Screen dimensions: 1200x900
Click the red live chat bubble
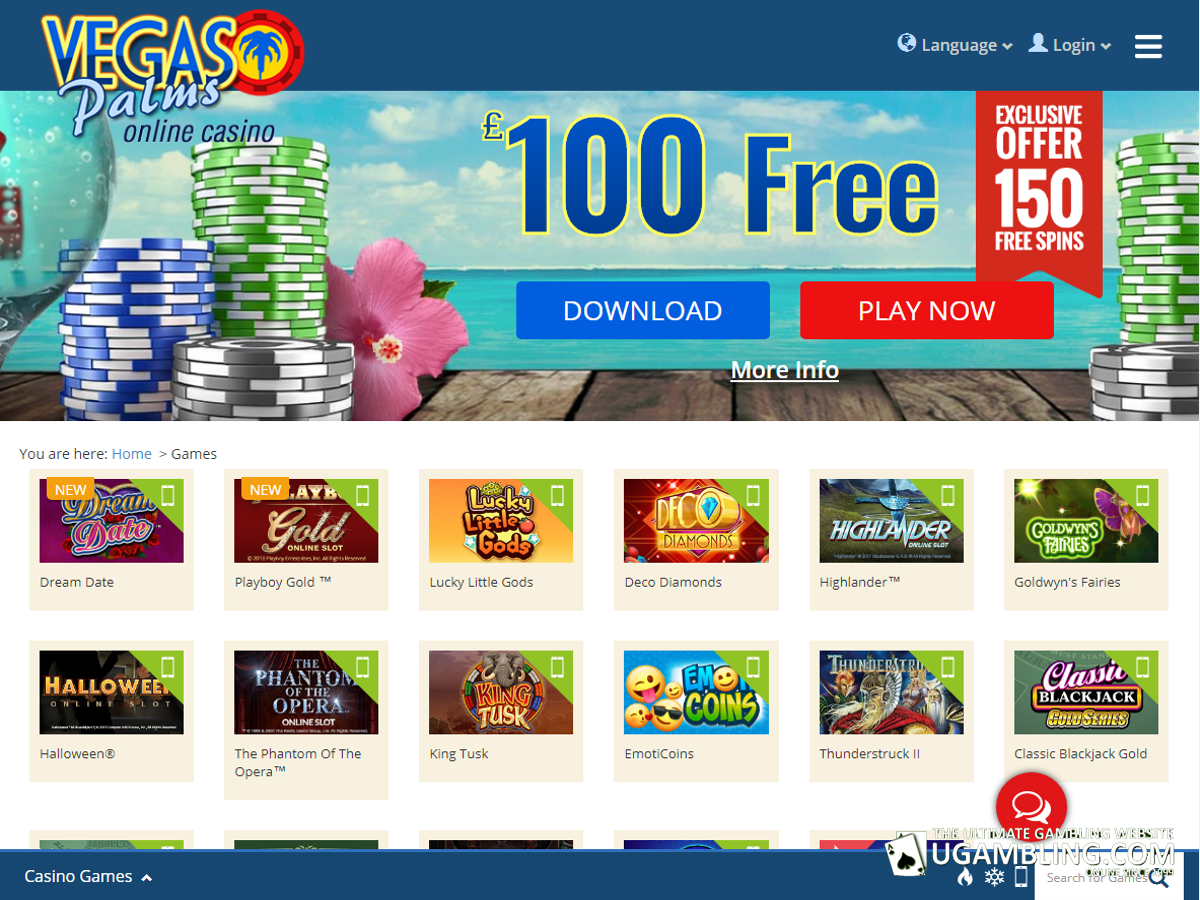point(1031,806)
